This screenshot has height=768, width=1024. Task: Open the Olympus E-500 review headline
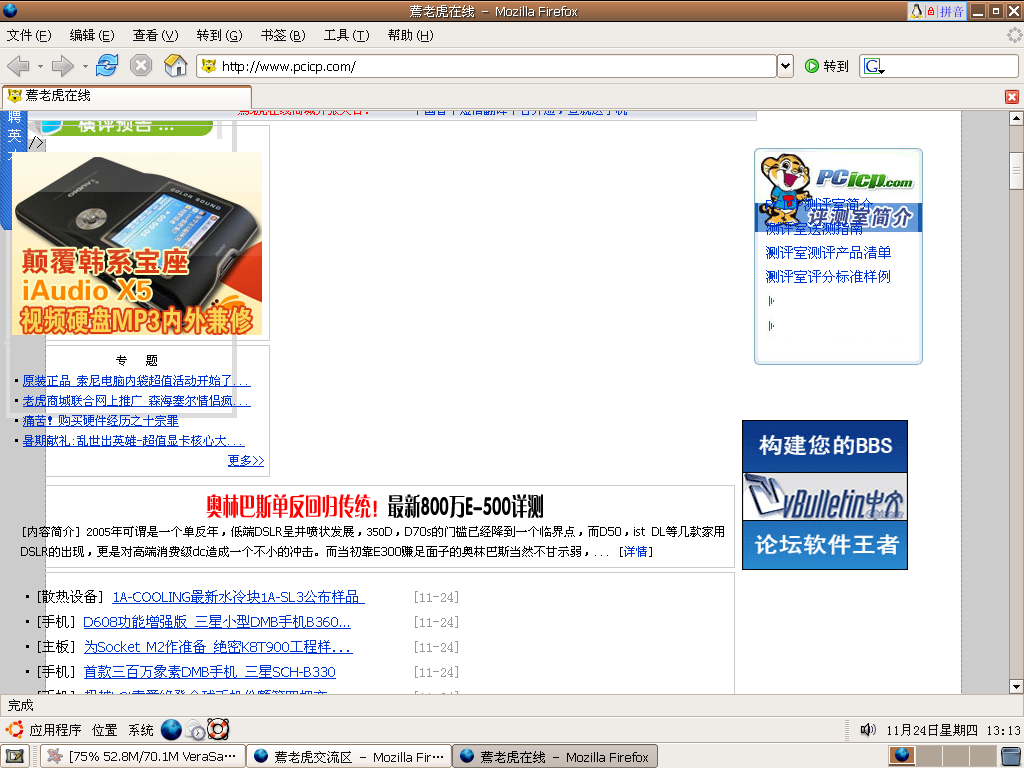(x=374, y=506)
